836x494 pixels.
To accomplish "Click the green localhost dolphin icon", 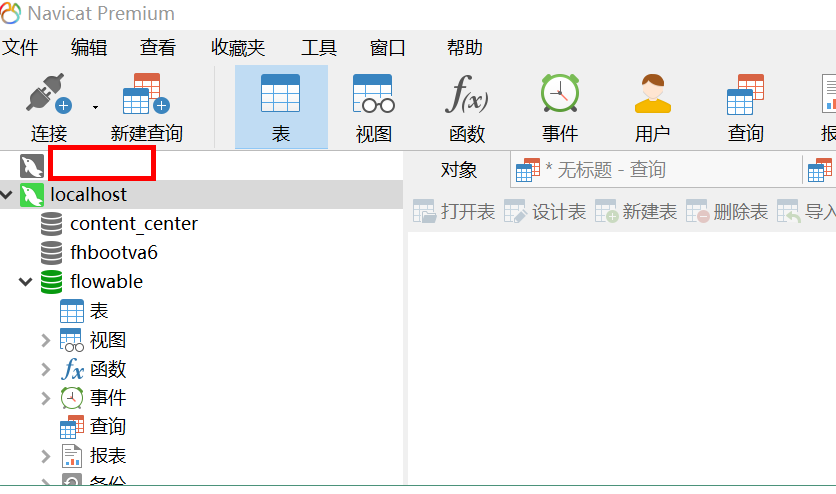I will coord(31,195).
